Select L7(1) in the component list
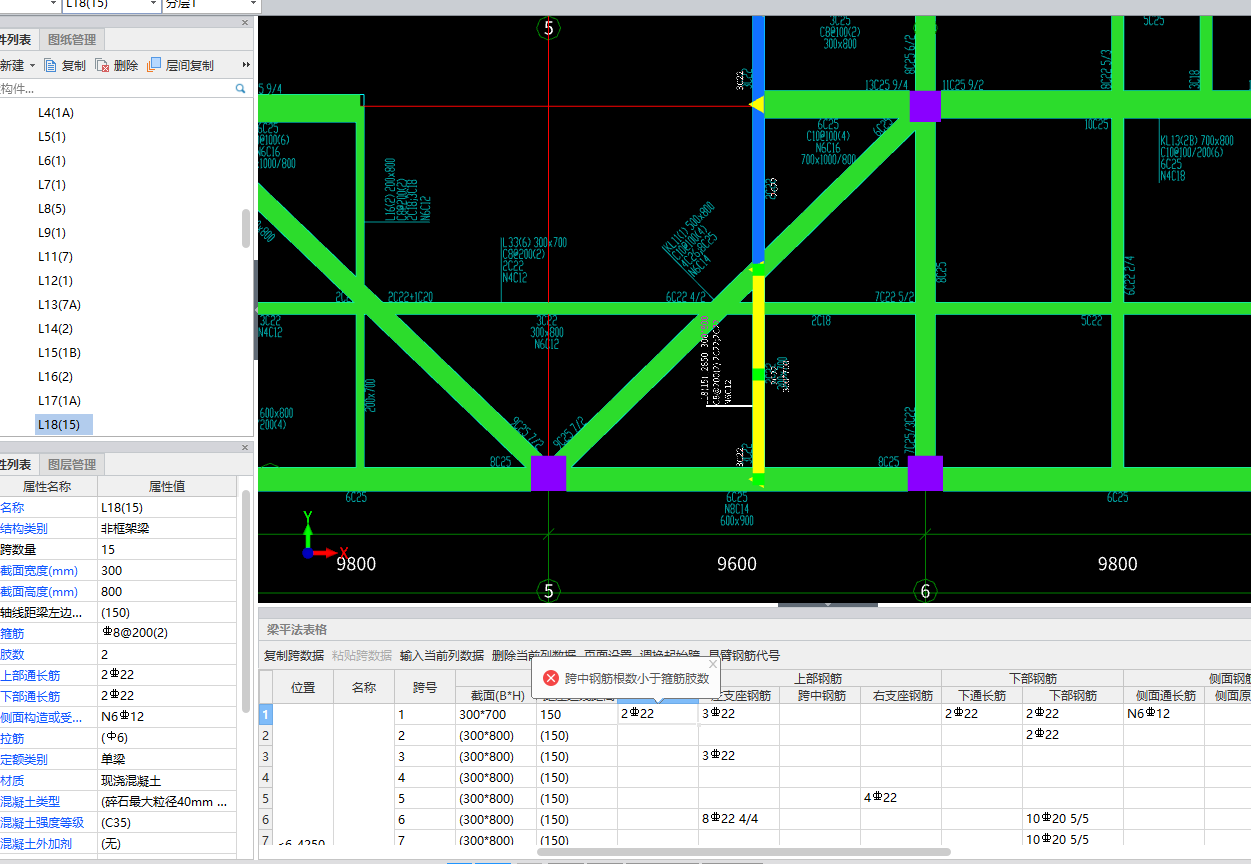This screenshot has width=1251, height=864. click(x=52, y=185)
